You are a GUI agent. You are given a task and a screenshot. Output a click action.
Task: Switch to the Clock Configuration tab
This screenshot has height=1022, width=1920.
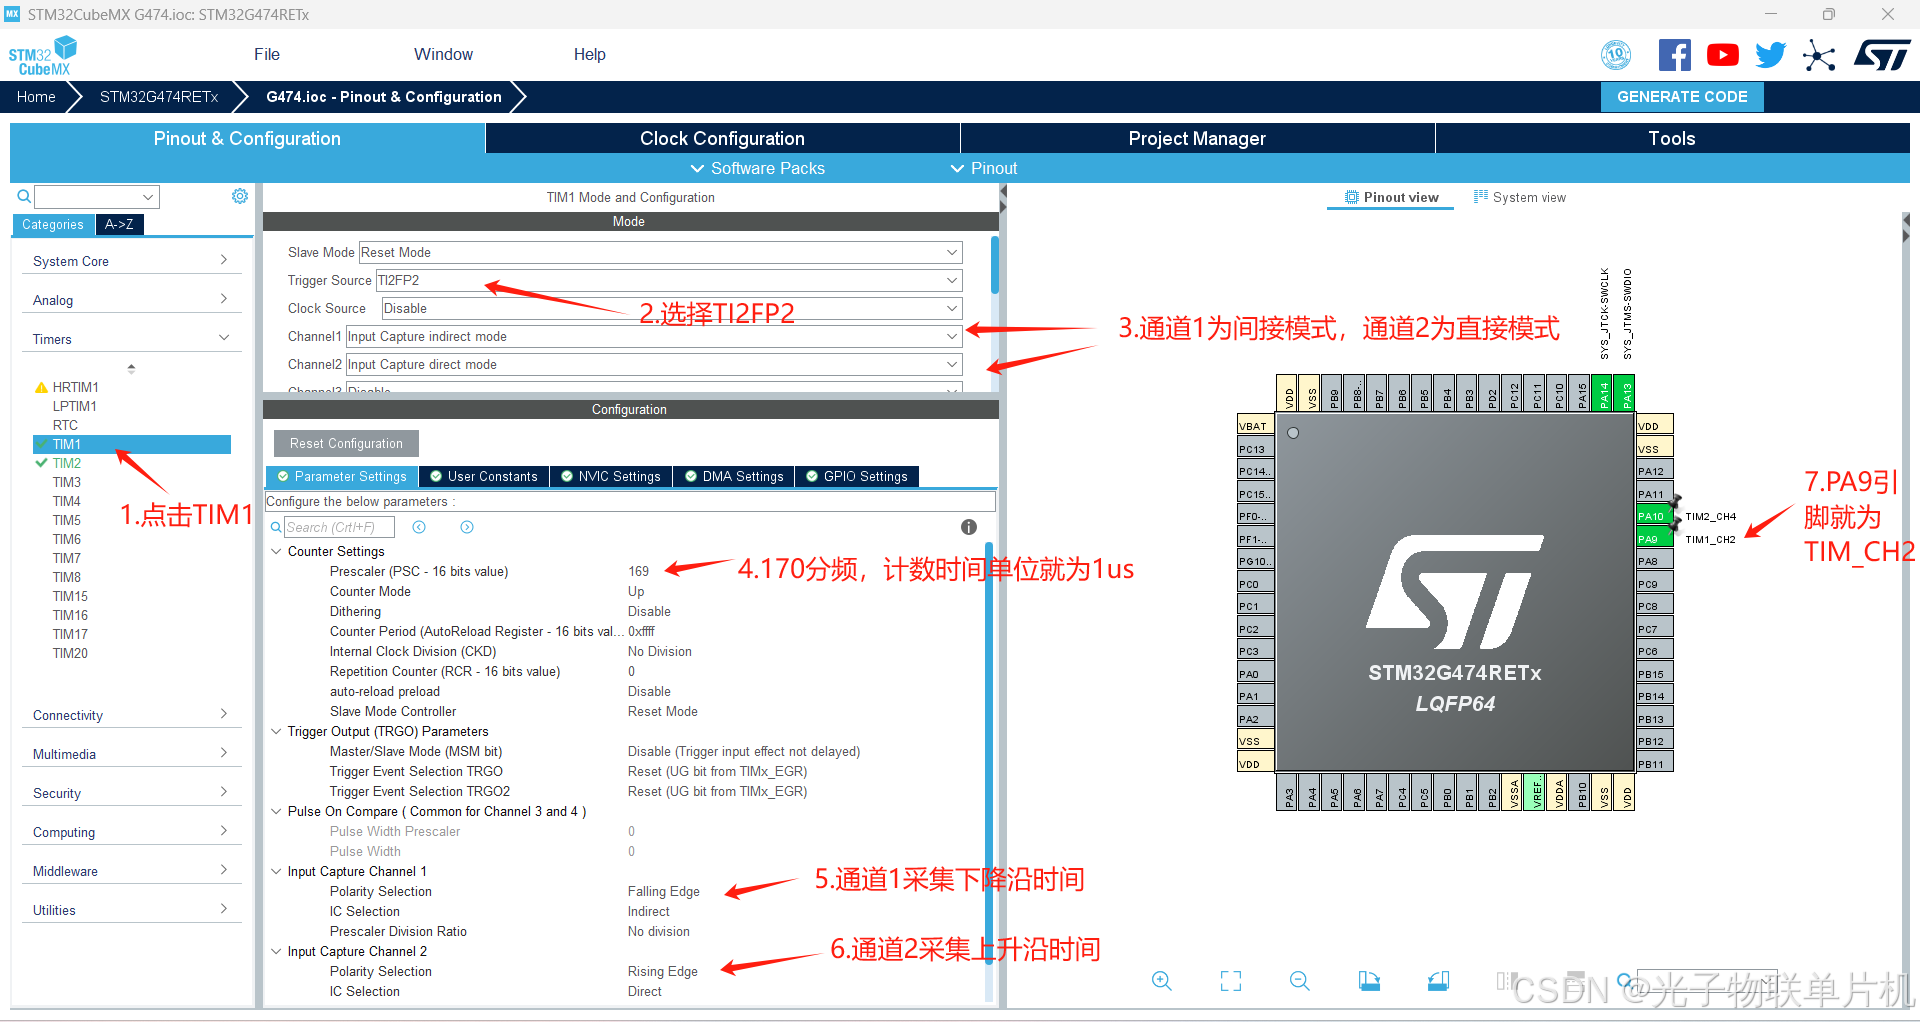click(x=722, y=138)
